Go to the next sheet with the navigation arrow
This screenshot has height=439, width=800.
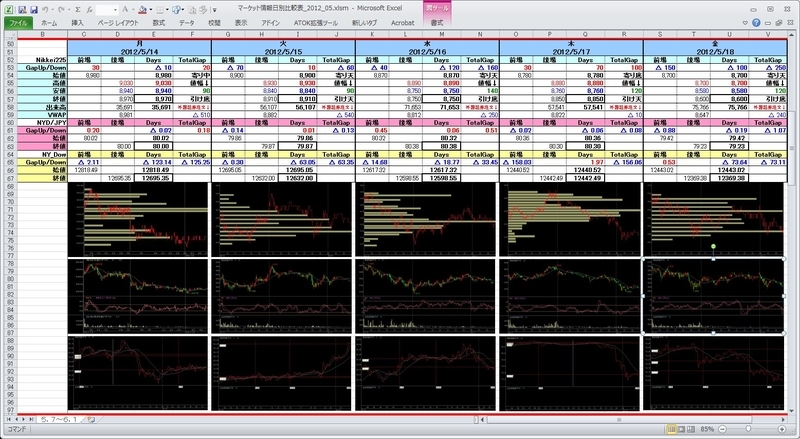click(24, 420)
